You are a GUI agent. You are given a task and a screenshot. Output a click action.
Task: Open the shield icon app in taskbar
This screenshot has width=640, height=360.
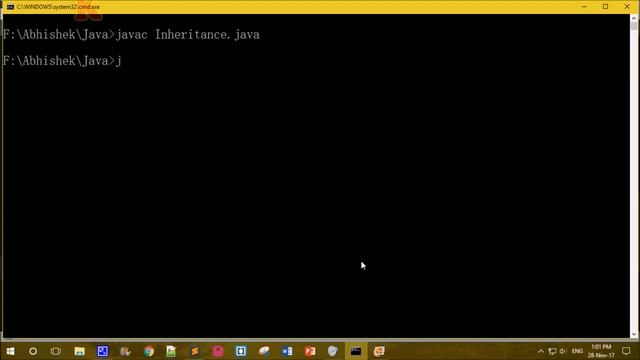pyautogui.click(x=333, y=351)
